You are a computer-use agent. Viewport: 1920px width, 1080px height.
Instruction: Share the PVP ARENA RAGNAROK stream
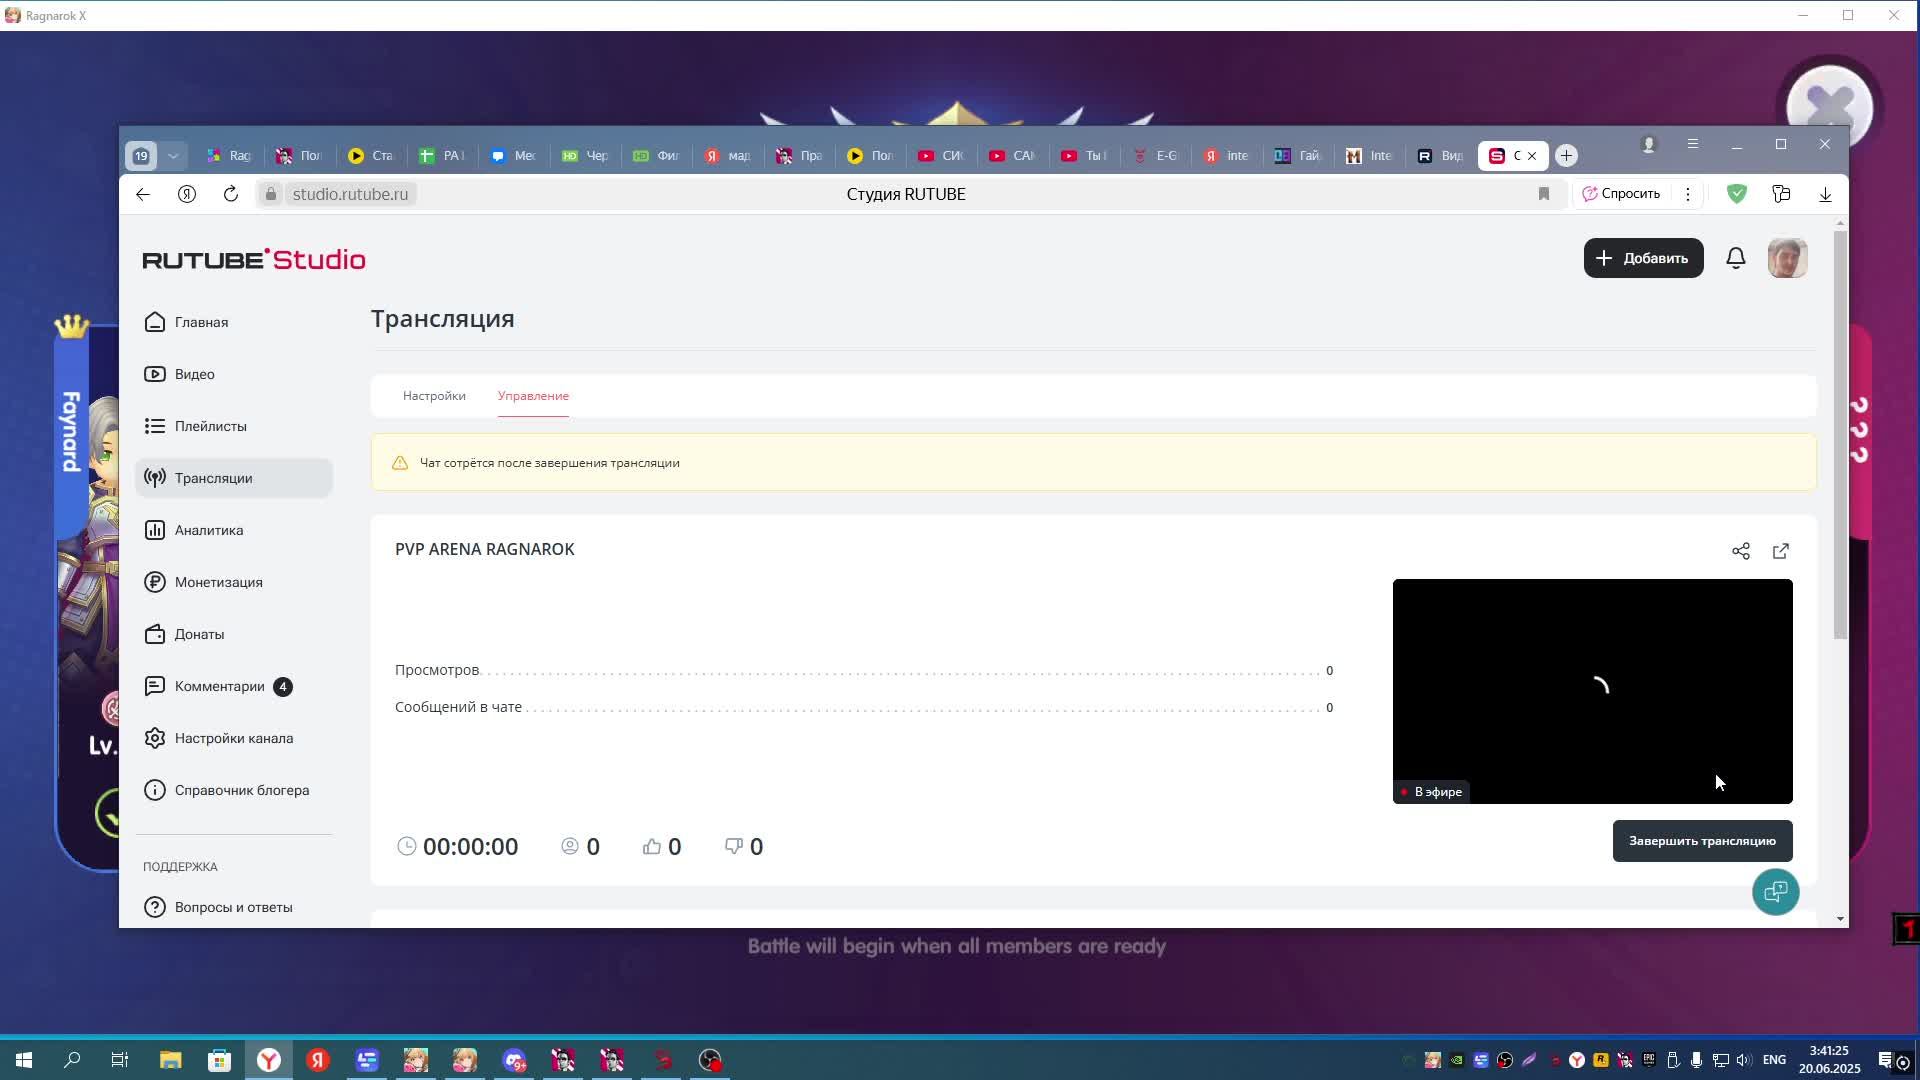(x=1741, y=551)
